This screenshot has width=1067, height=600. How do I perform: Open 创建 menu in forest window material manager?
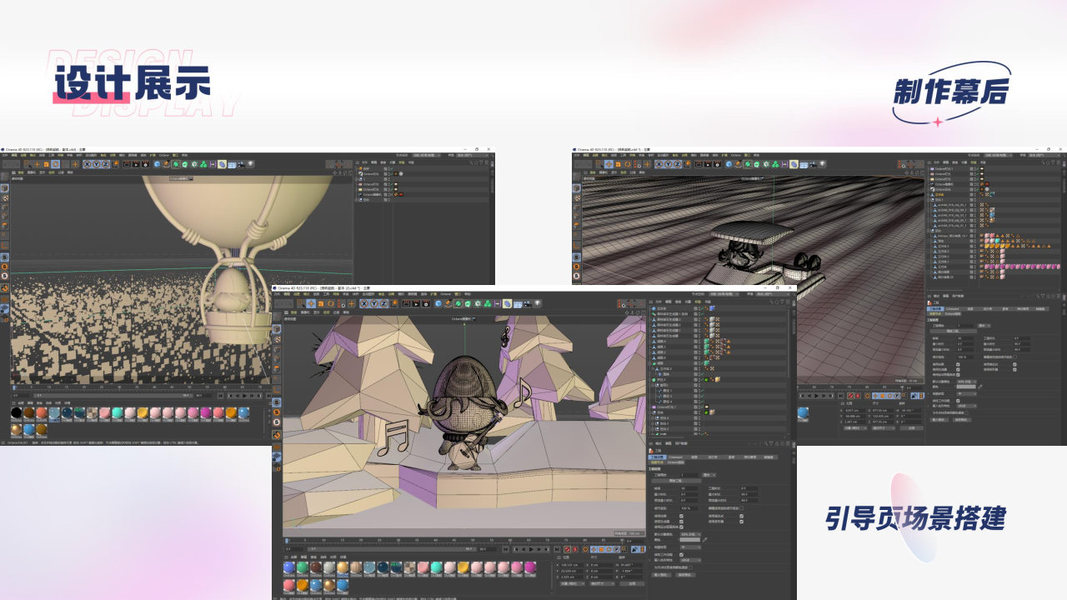point(294,557)
